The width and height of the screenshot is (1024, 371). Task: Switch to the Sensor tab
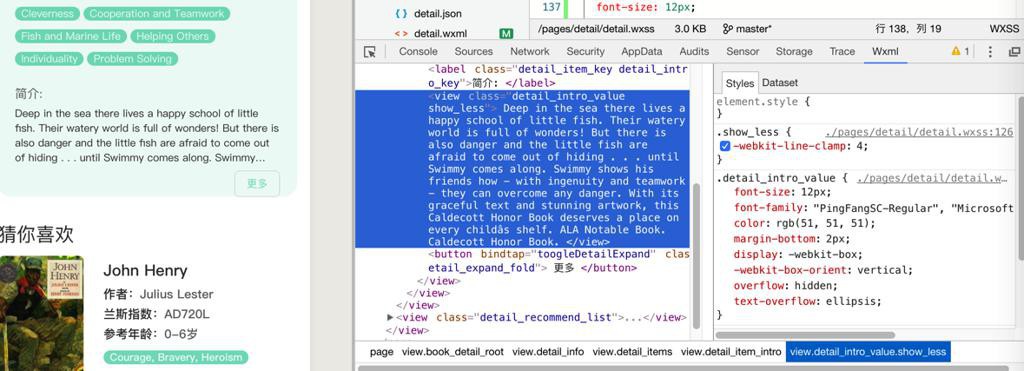point(743,52)
